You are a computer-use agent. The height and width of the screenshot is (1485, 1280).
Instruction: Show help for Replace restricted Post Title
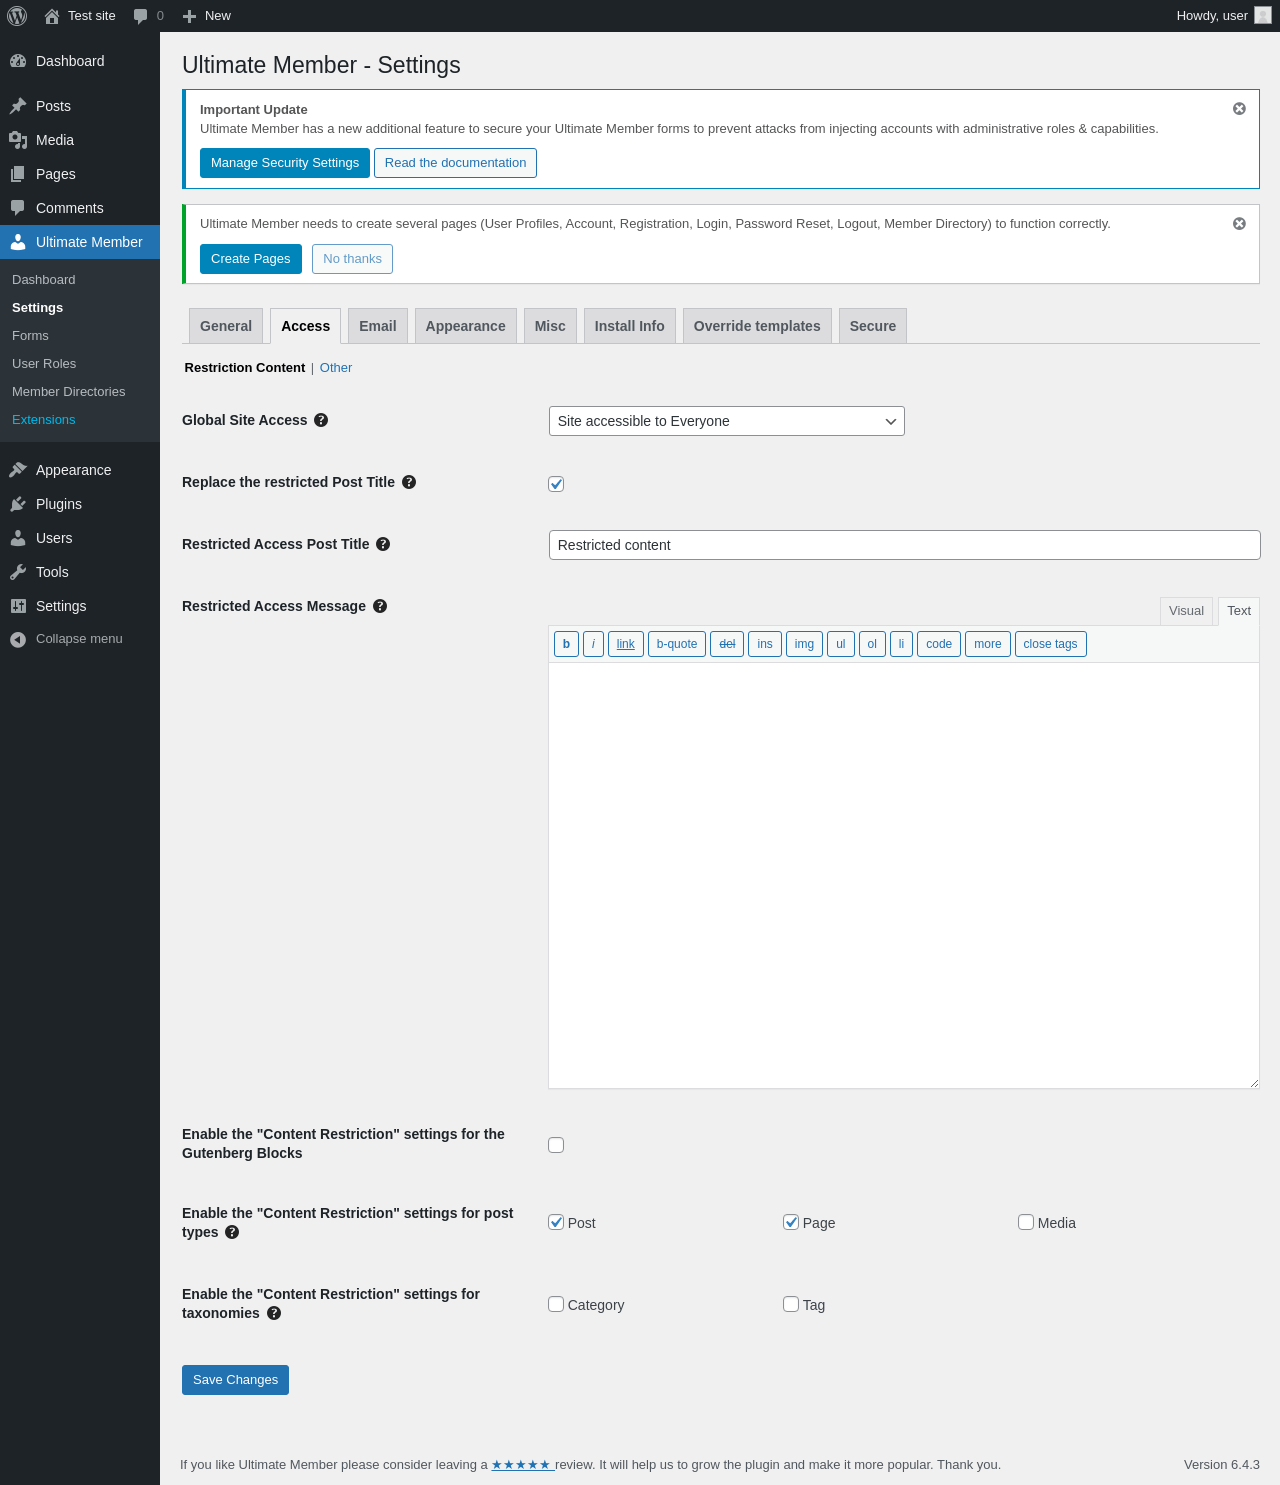tap(409, 482)
